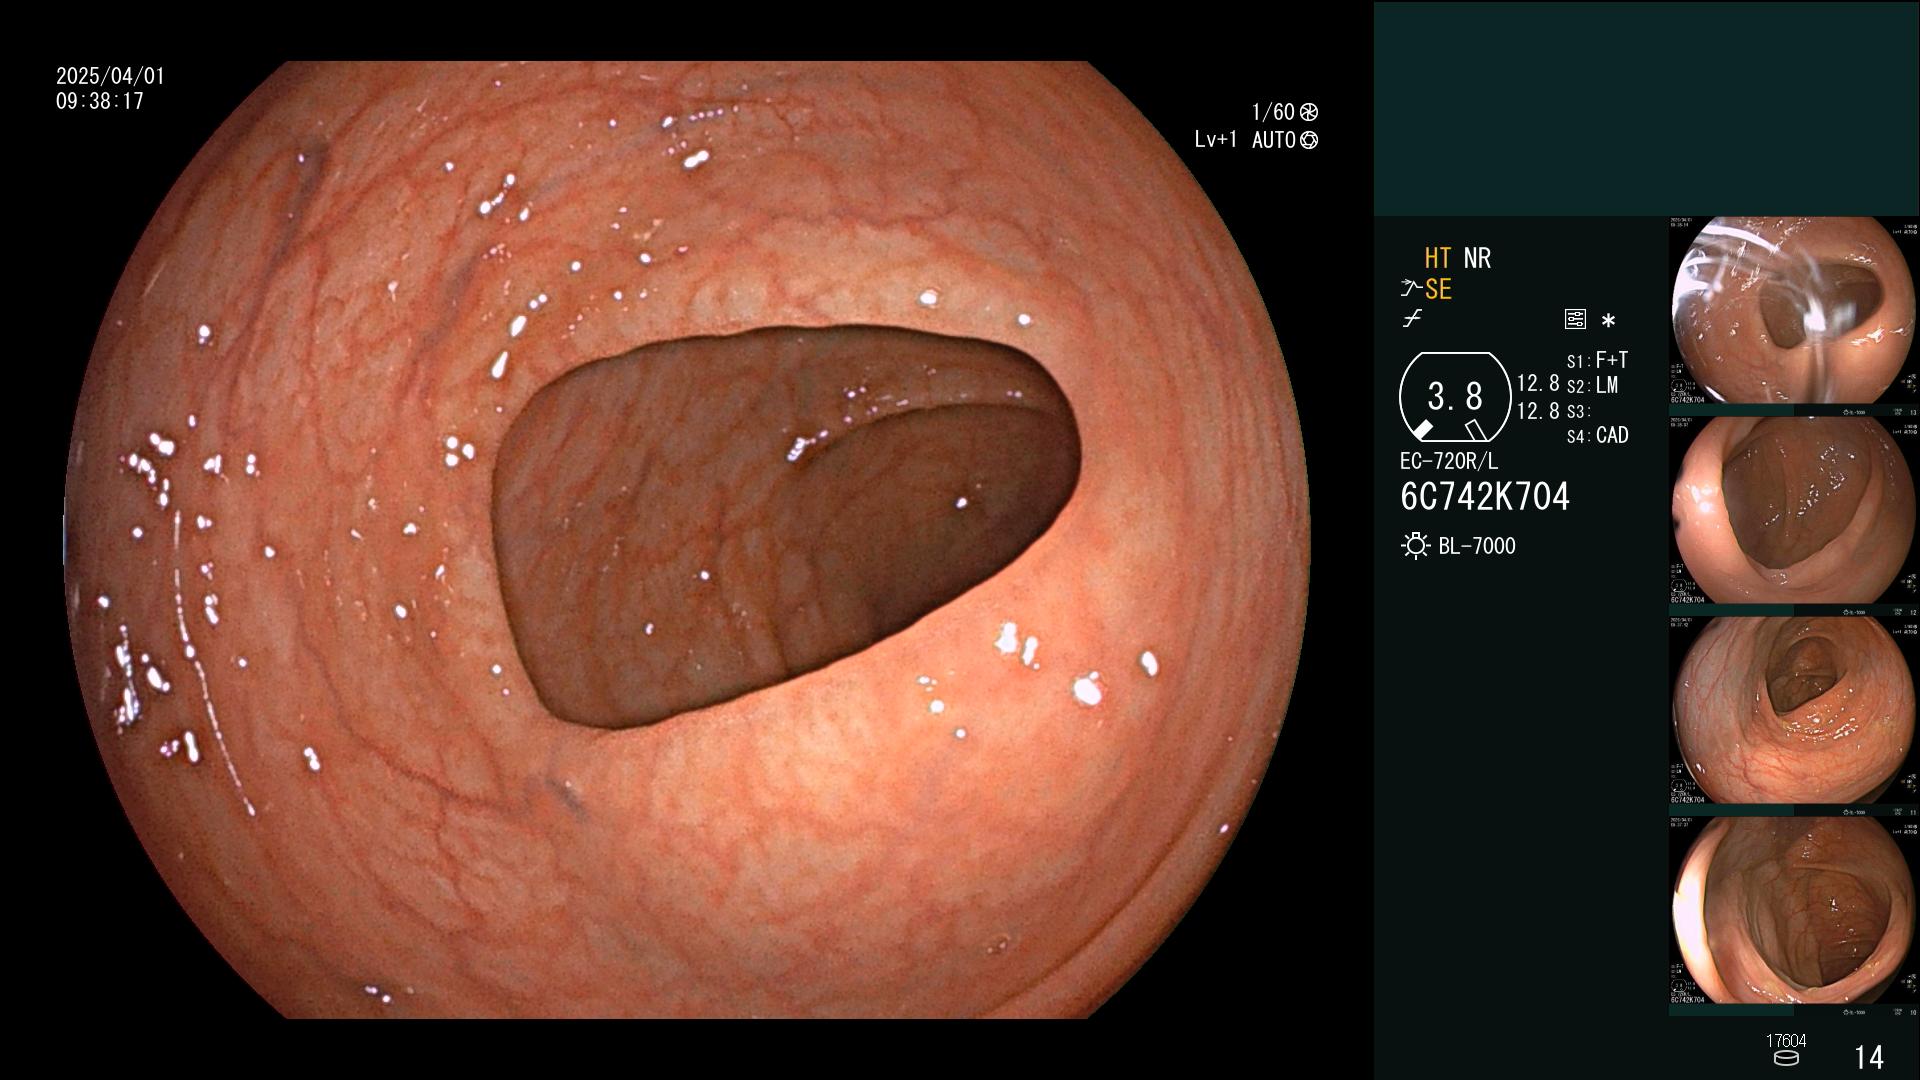Click the serial number 6C742K704
The height and width of the screenshot is (1080, 1920).
point(1485,497)
